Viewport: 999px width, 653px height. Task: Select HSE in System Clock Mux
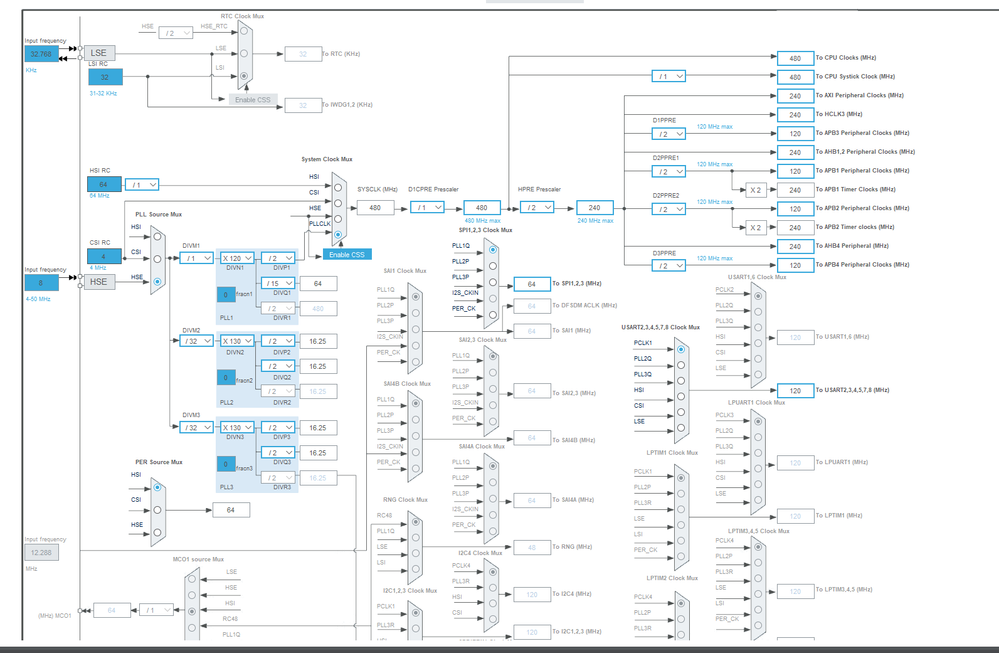click(338, 219)
